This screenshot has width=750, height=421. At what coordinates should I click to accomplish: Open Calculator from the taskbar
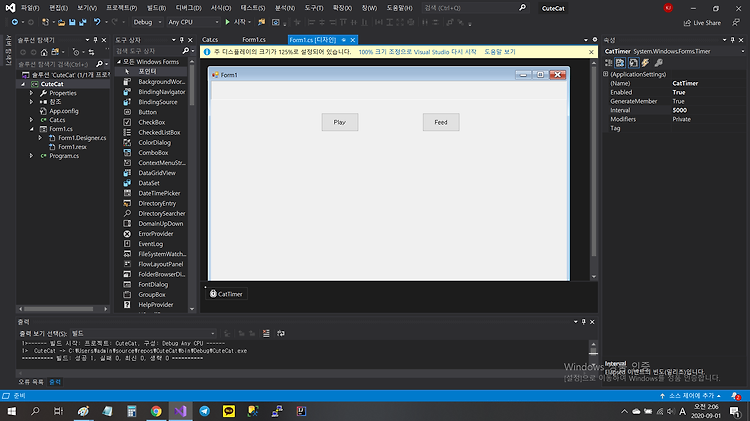pyautogui.click(x=132, y=411)
